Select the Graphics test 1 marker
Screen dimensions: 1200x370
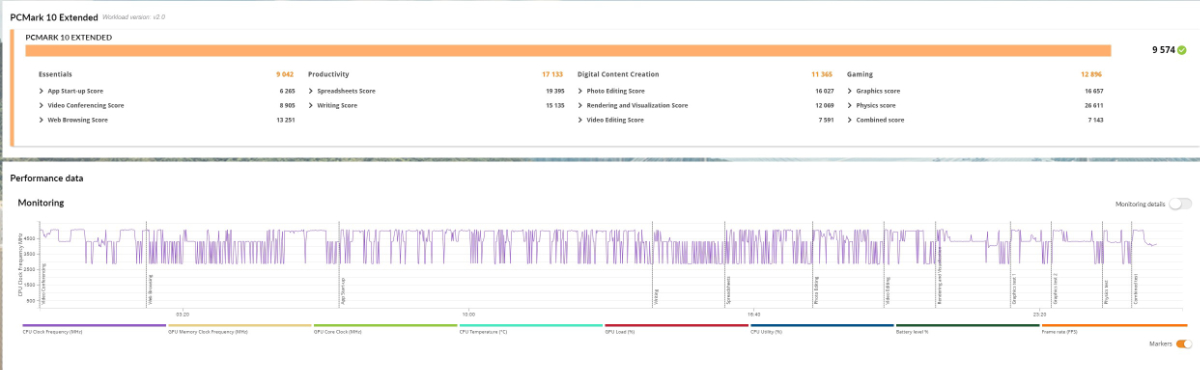(1015, 290)
